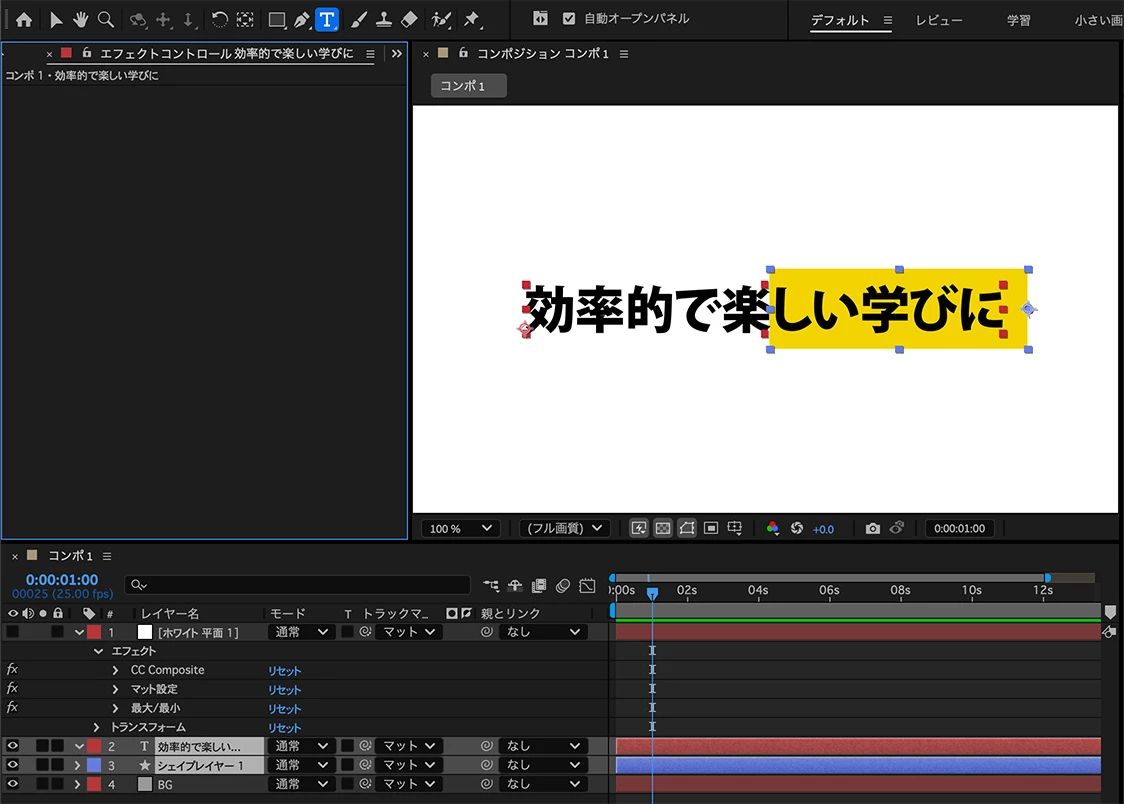Open the timeline コンポ 1 panel menu

[x=107, y=555]
